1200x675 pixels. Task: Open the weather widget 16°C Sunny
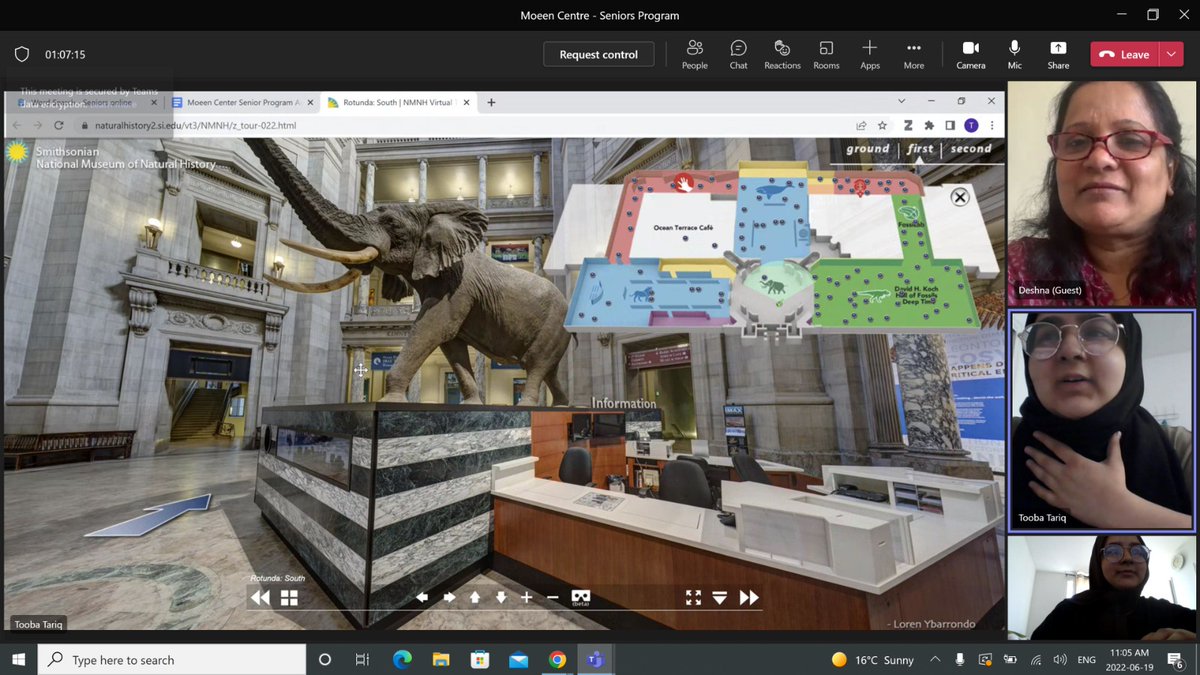(873, 659)
